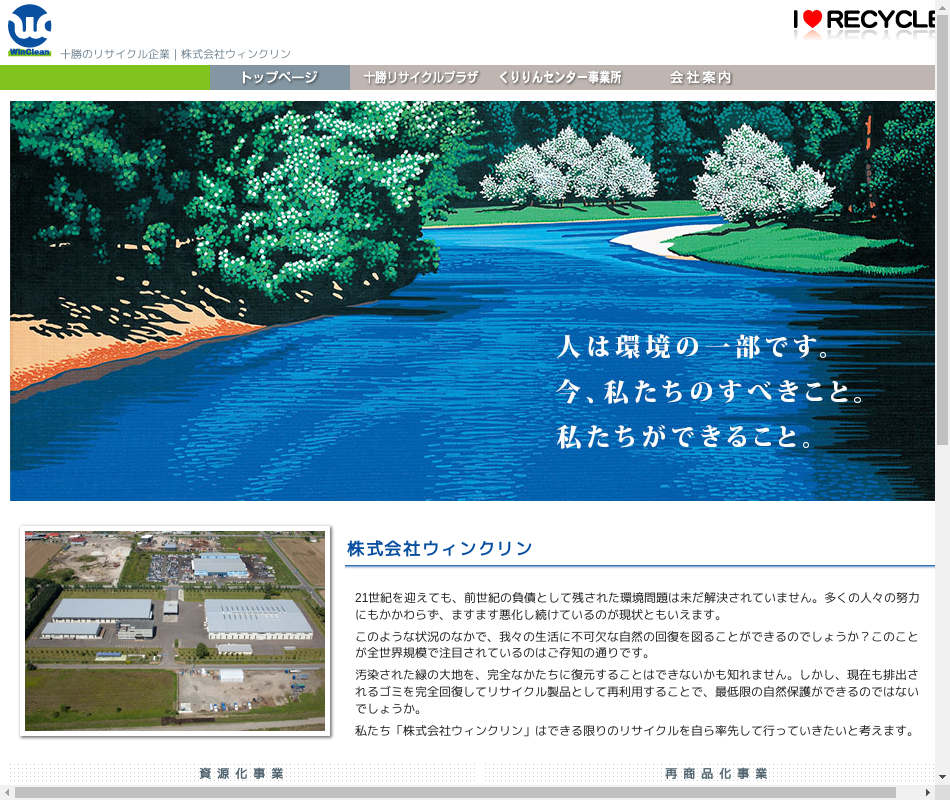Viewport: 950px width, 800px height.
Task: Go to the くりりんセンター事業所 page
Action: [x=559, y=78]
